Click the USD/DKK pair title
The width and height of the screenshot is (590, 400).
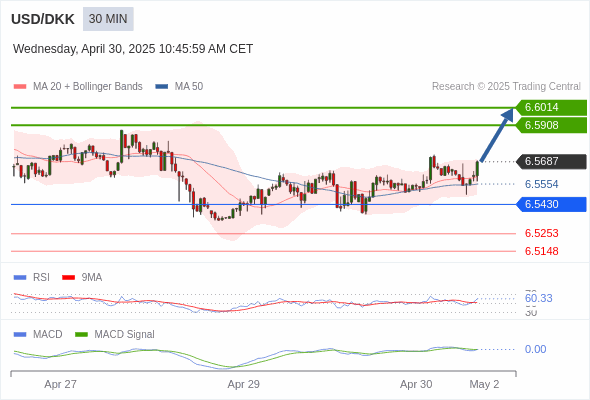(43, 19)
